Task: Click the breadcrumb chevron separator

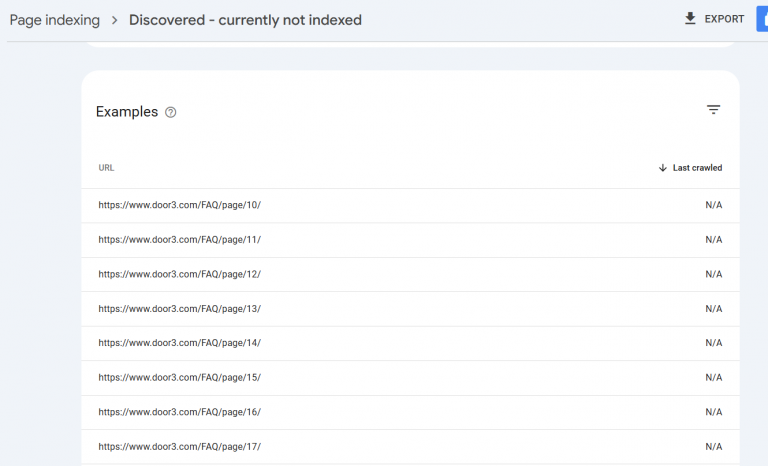Action: click(115, 20)
